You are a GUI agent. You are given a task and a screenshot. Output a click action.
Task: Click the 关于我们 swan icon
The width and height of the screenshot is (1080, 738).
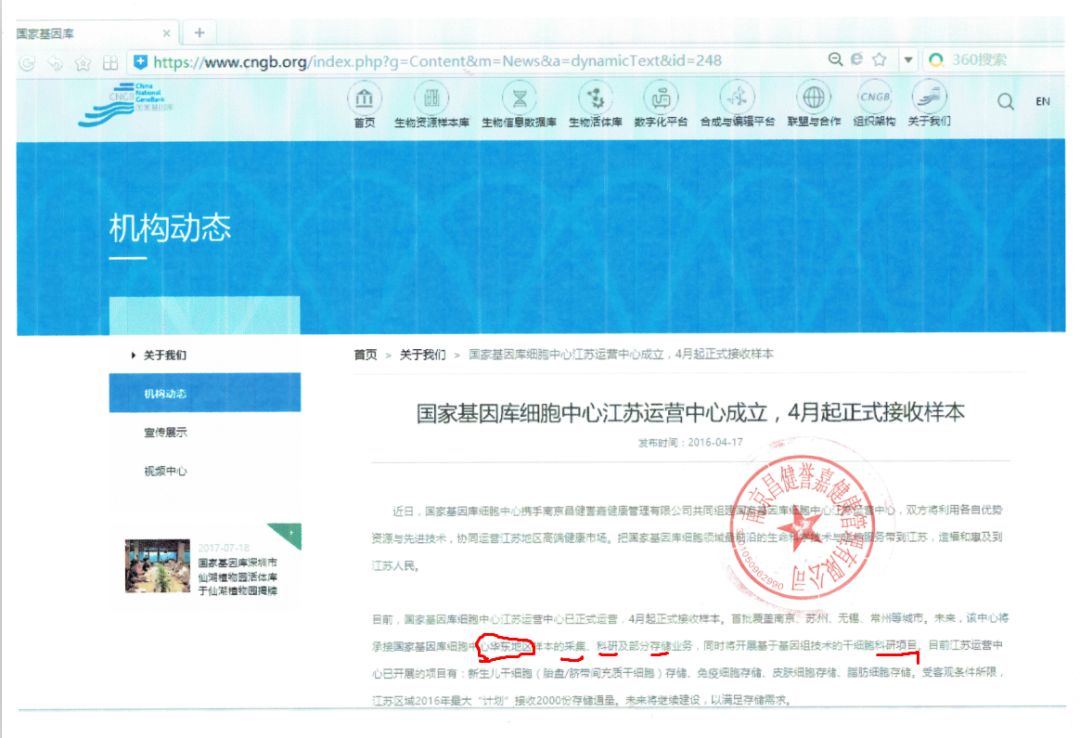(928, 99)
